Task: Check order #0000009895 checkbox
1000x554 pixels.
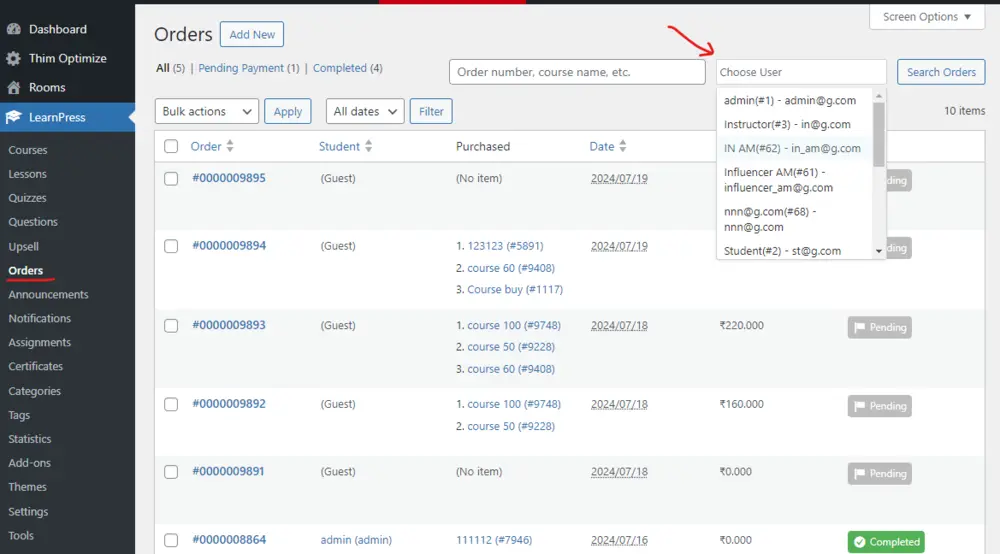Action: coord(171,179)
